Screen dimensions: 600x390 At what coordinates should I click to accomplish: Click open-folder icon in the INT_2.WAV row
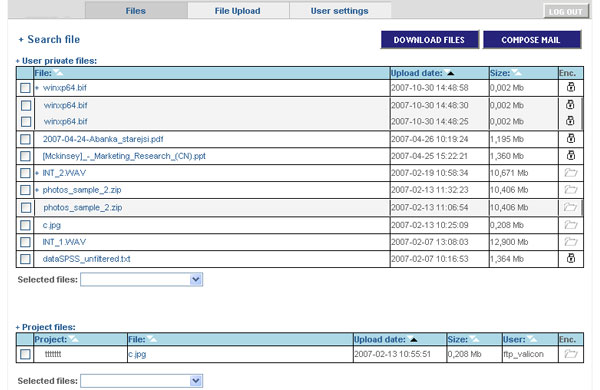point(571,173)
